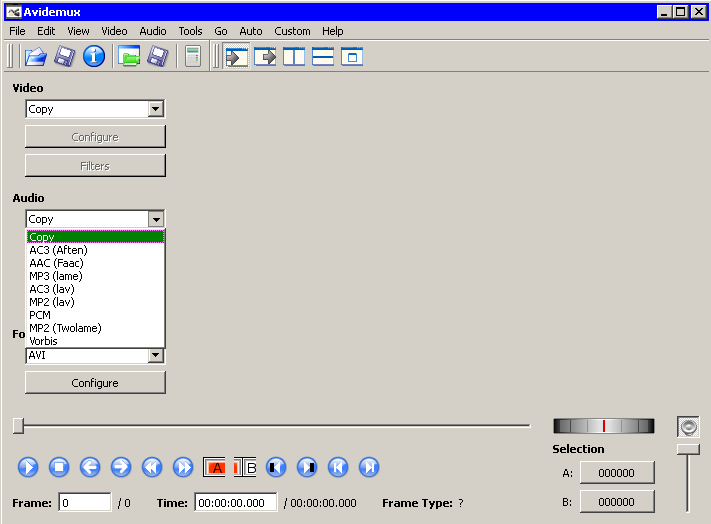The image size is (711, 524).
Task: Click the Frame number input field
Action: (85, 503)
